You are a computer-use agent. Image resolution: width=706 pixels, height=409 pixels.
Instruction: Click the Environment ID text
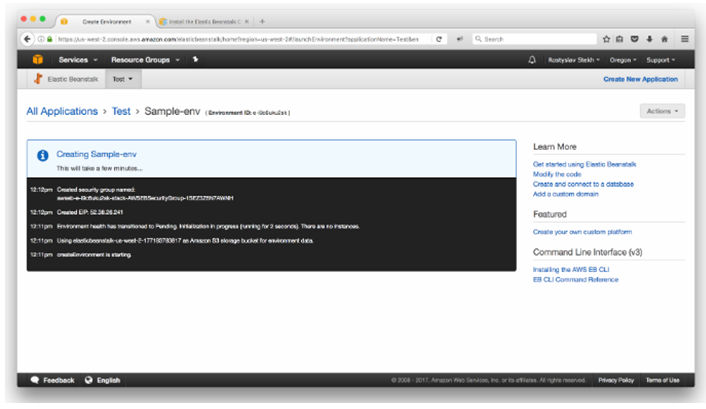click(248, 113)
